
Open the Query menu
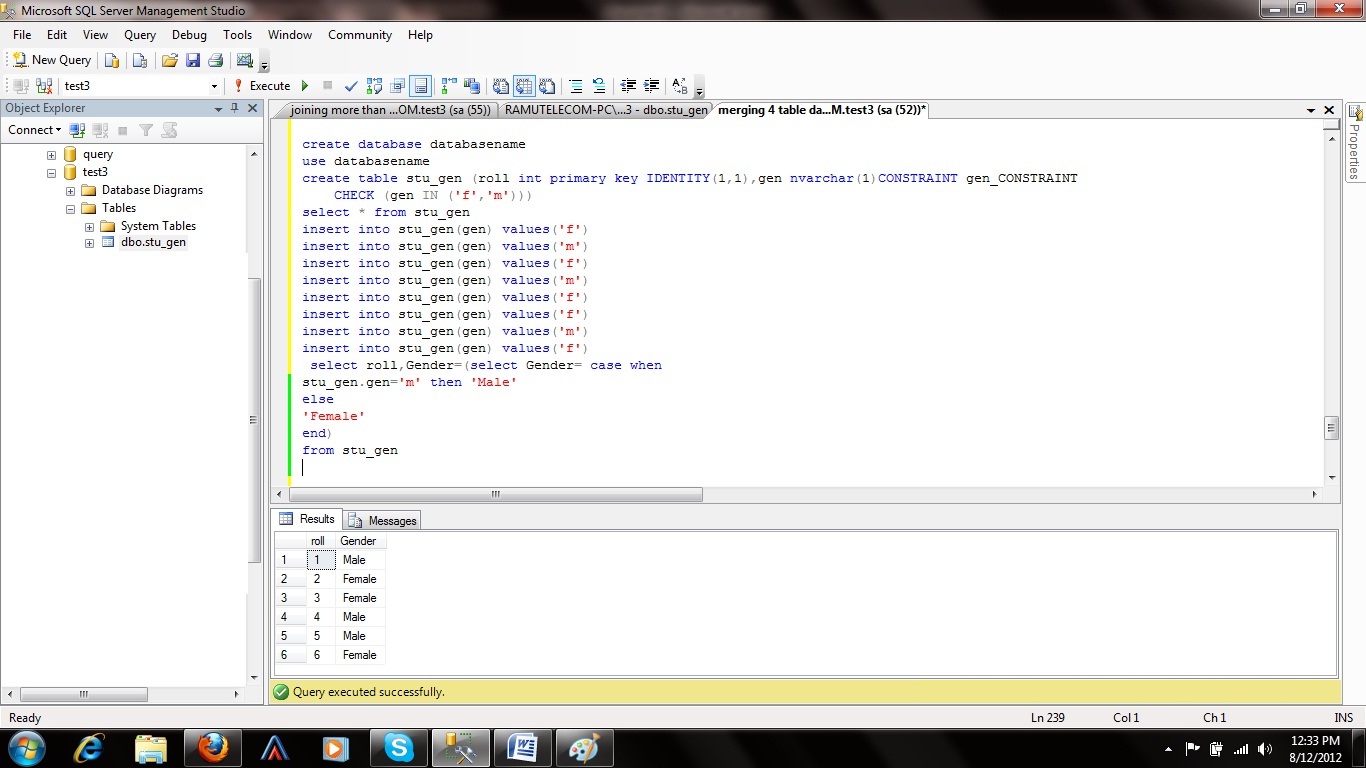pyautogui.click(x=140, y=35)
